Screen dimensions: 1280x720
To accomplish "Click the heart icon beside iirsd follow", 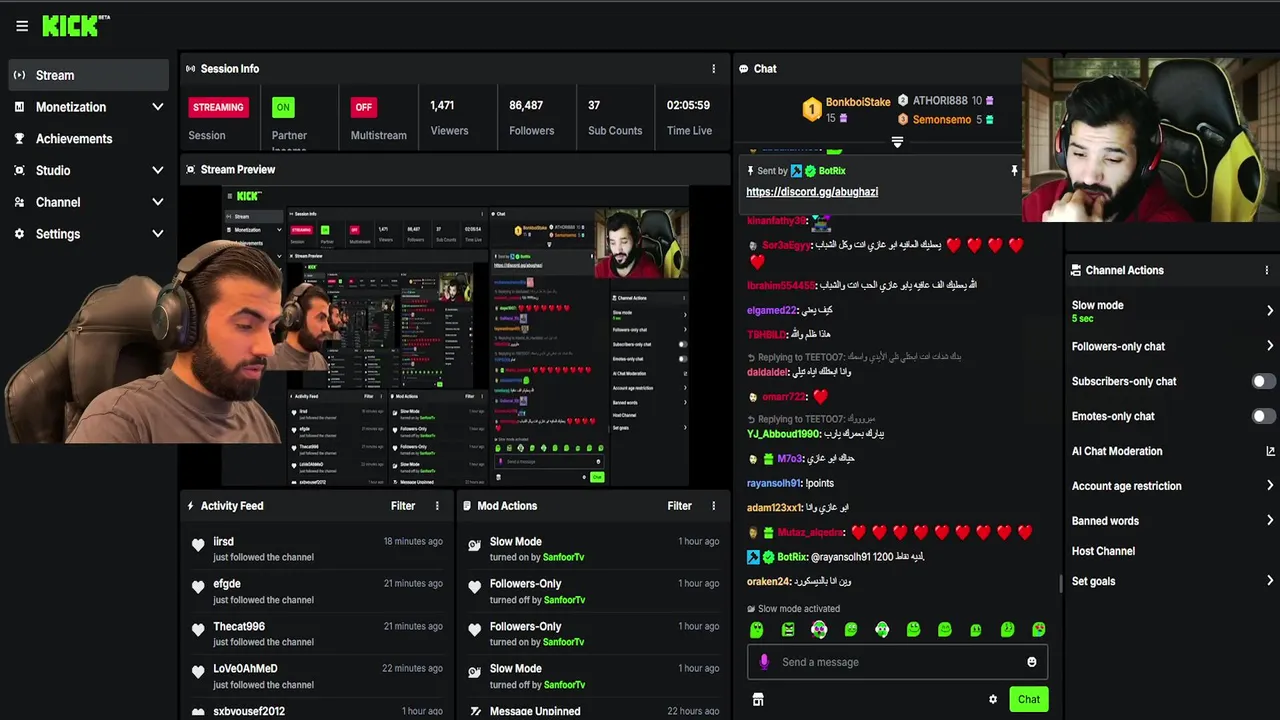I will [x=198, y=545].
